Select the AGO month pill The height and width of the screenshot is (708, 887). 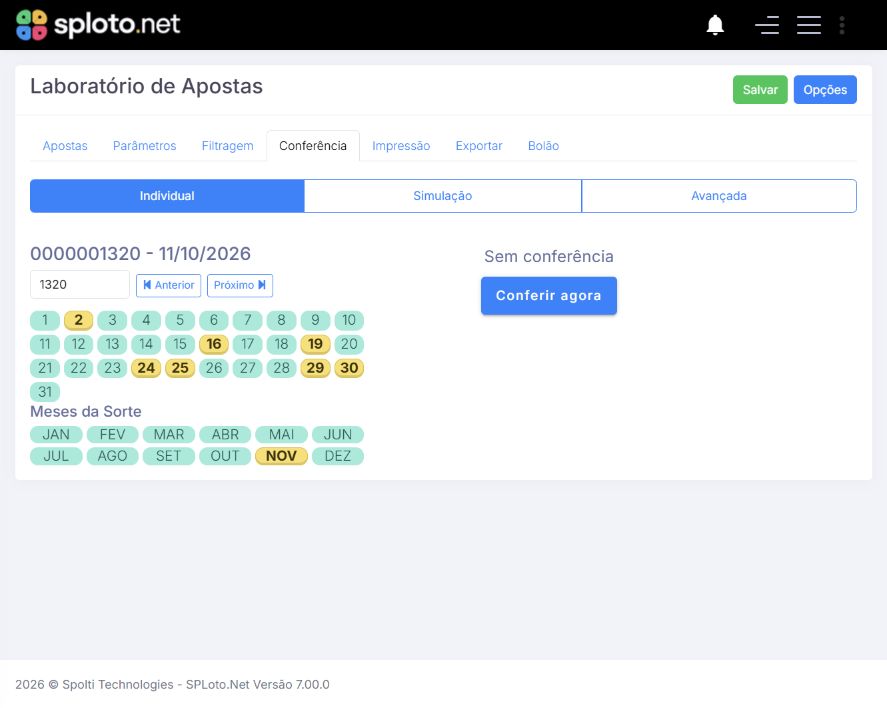pos(112,456)
